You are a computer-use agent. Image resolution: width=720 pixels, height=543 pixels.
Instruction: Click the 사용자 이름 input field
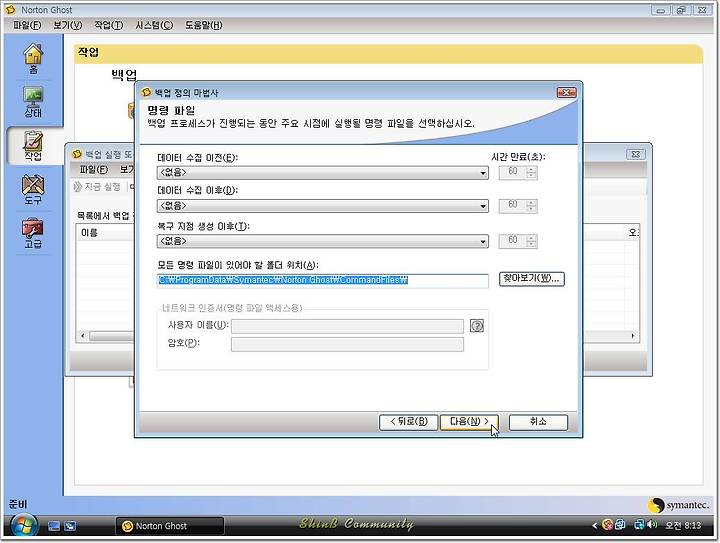[x=347, y=326]
